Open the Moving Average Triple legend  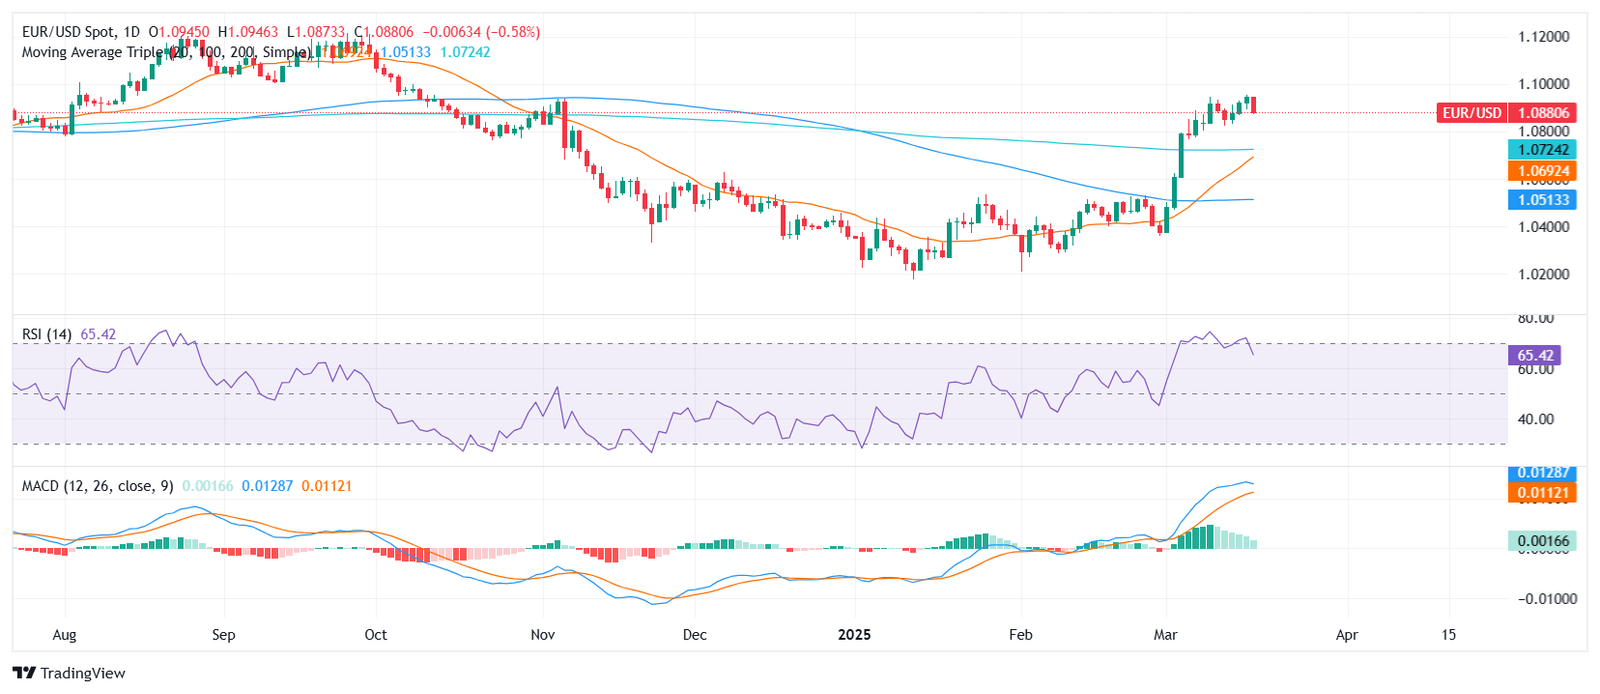92,52
